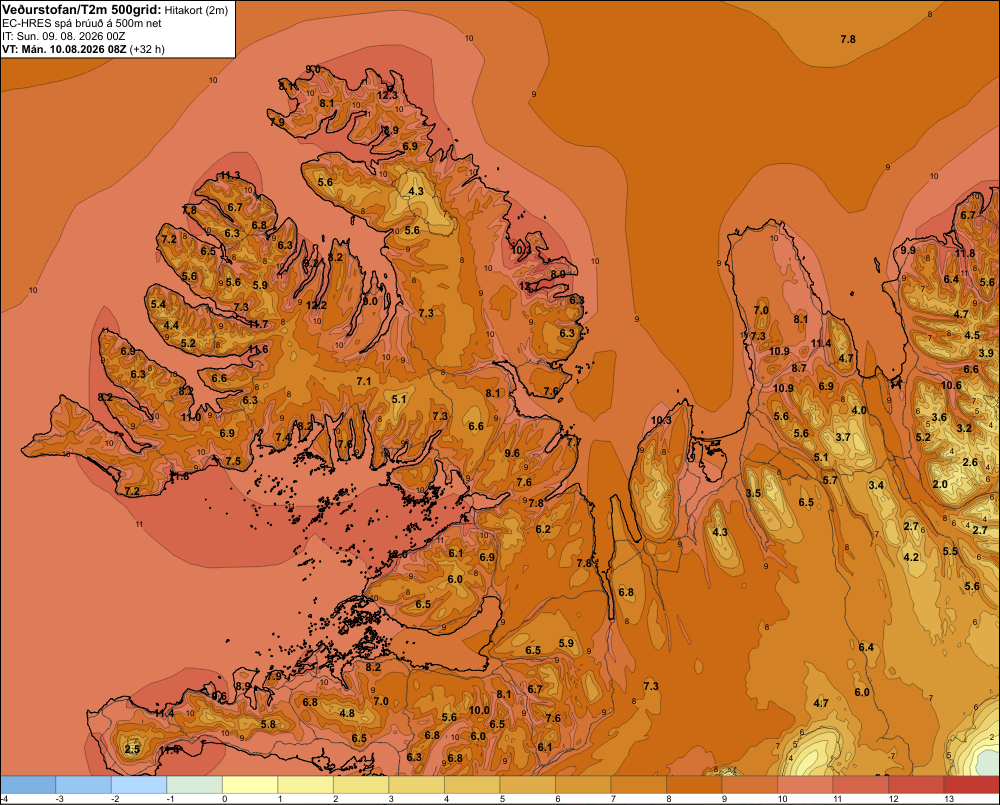Select the 7.1 temperature label in the central Westfjords
Image resolution: width=1000 pixels, height=805 pixels.
(x=364, y=381)
